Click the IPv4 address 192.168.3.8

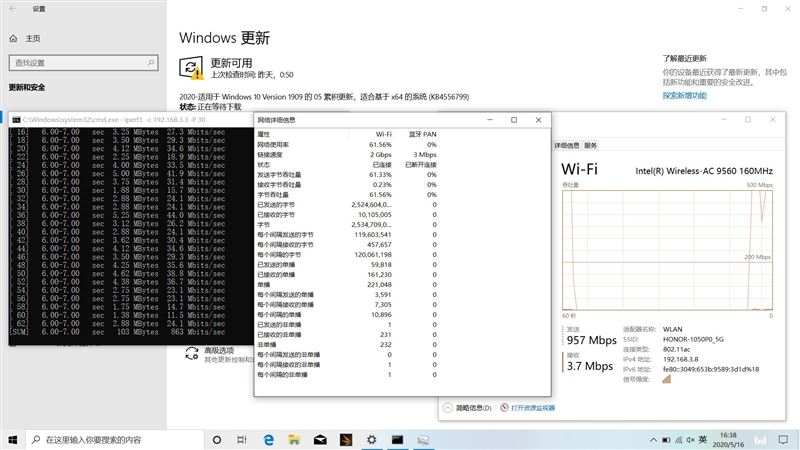pyautogui.click(x=681, y=359)
